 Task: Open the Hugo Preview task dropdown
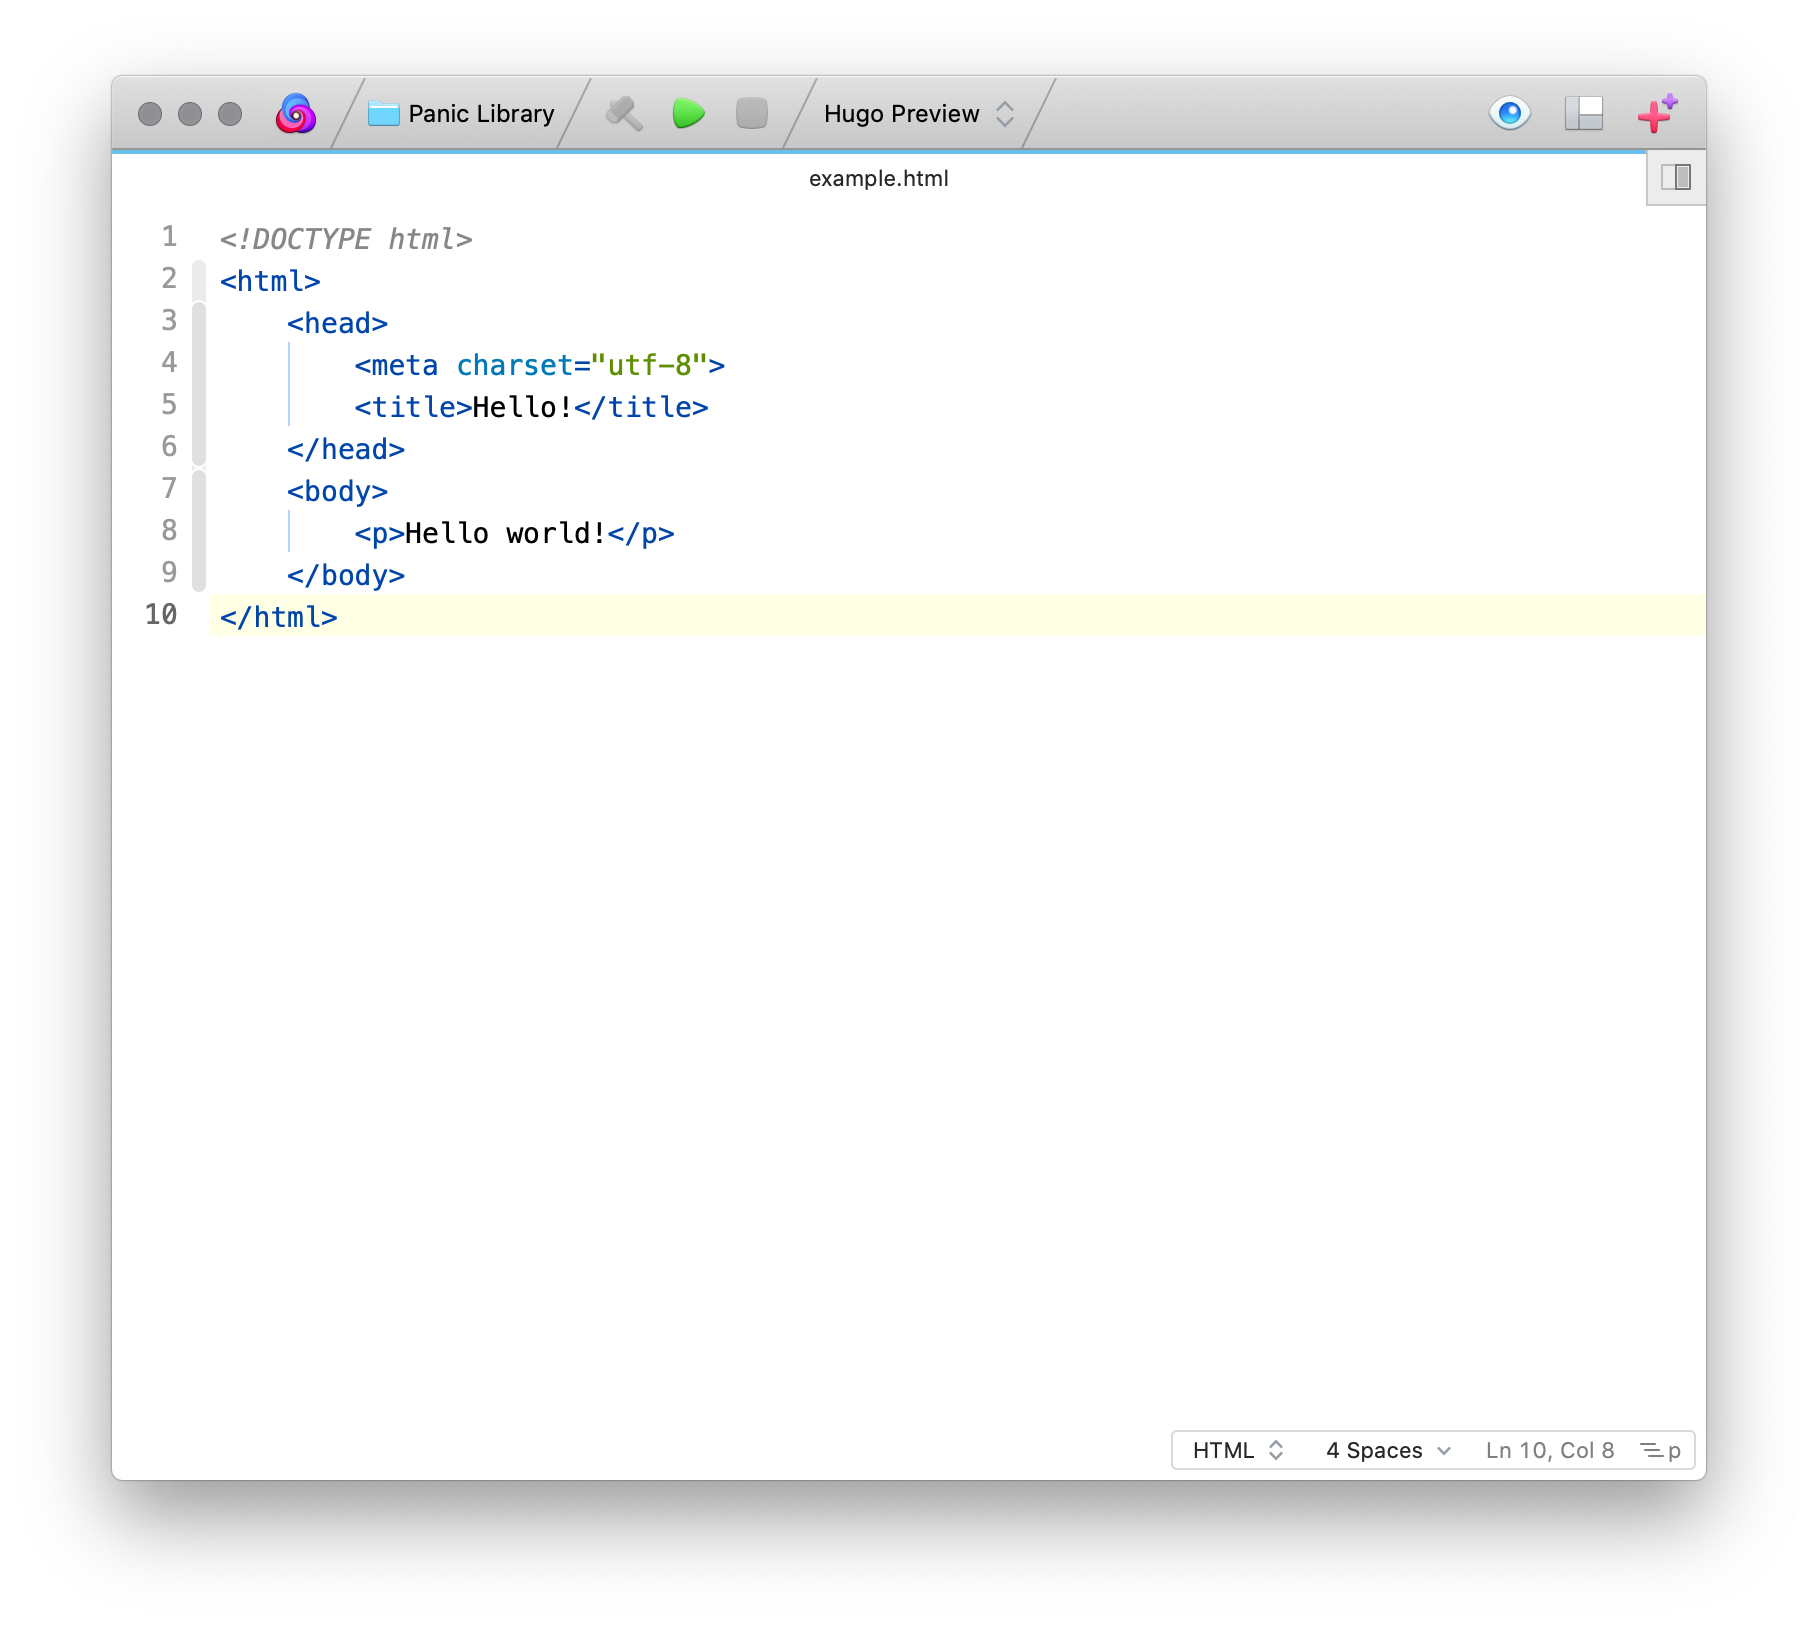(919, 114)
